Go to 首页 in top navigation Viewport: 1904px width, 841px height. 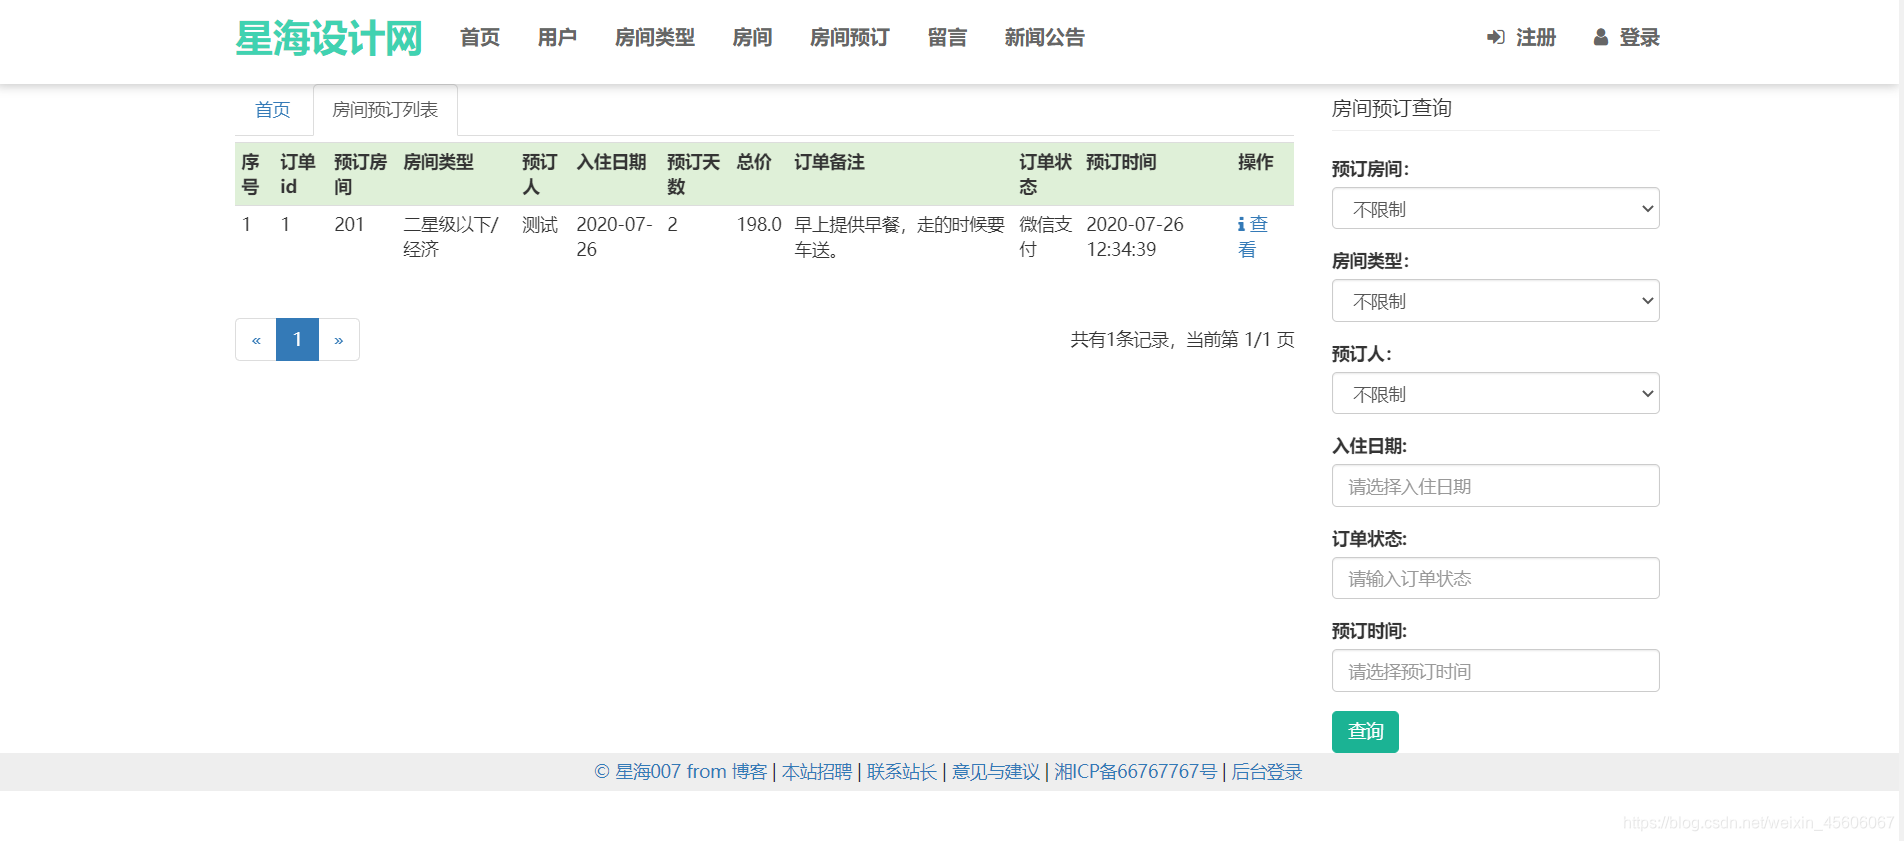(x=480, y=37)
